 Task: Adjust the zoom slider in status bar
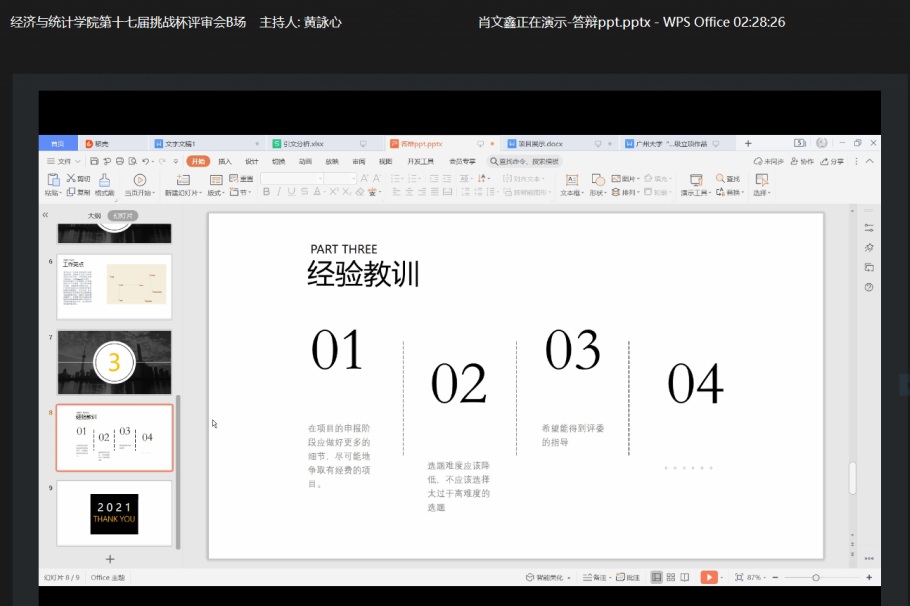(x=816, y=577)
